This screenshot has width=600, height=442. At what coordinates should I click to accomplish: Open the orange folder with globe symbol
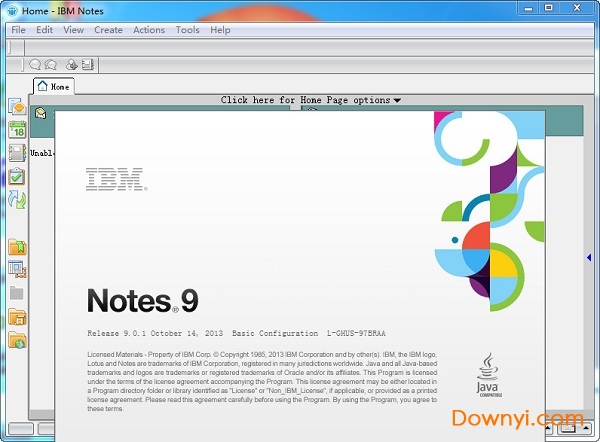point(17,340)
